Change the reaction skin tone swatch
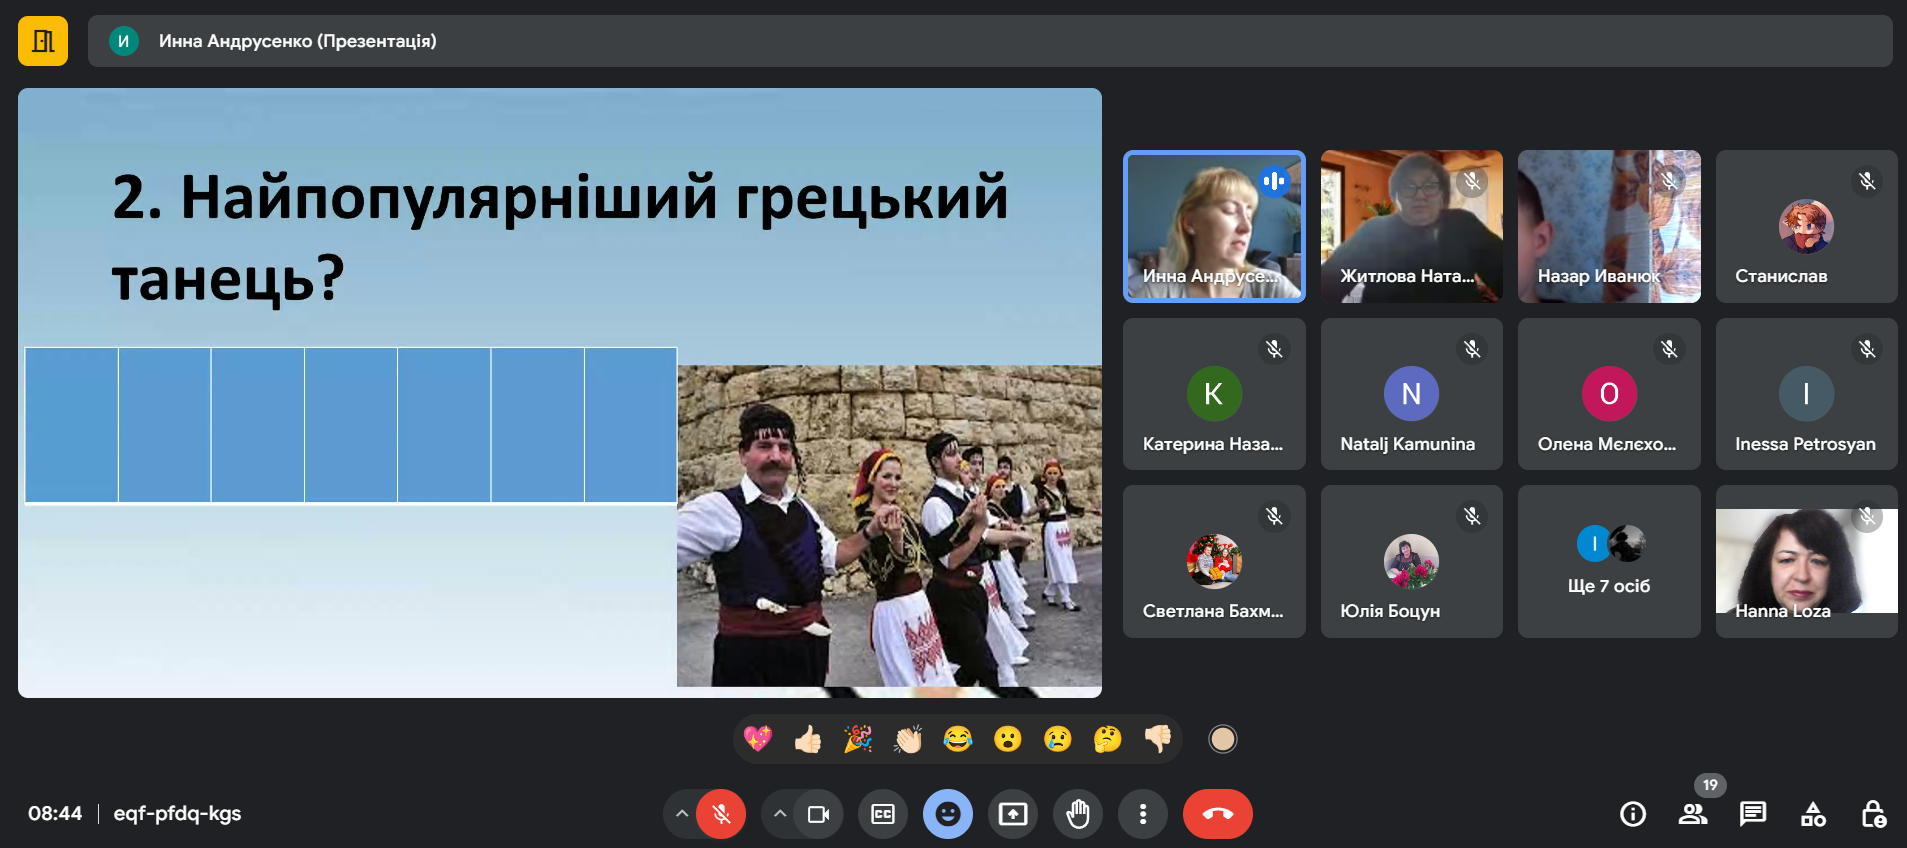Viewport: 1907px width, 848px height. pyautogui.click(x=1223, y=739)
